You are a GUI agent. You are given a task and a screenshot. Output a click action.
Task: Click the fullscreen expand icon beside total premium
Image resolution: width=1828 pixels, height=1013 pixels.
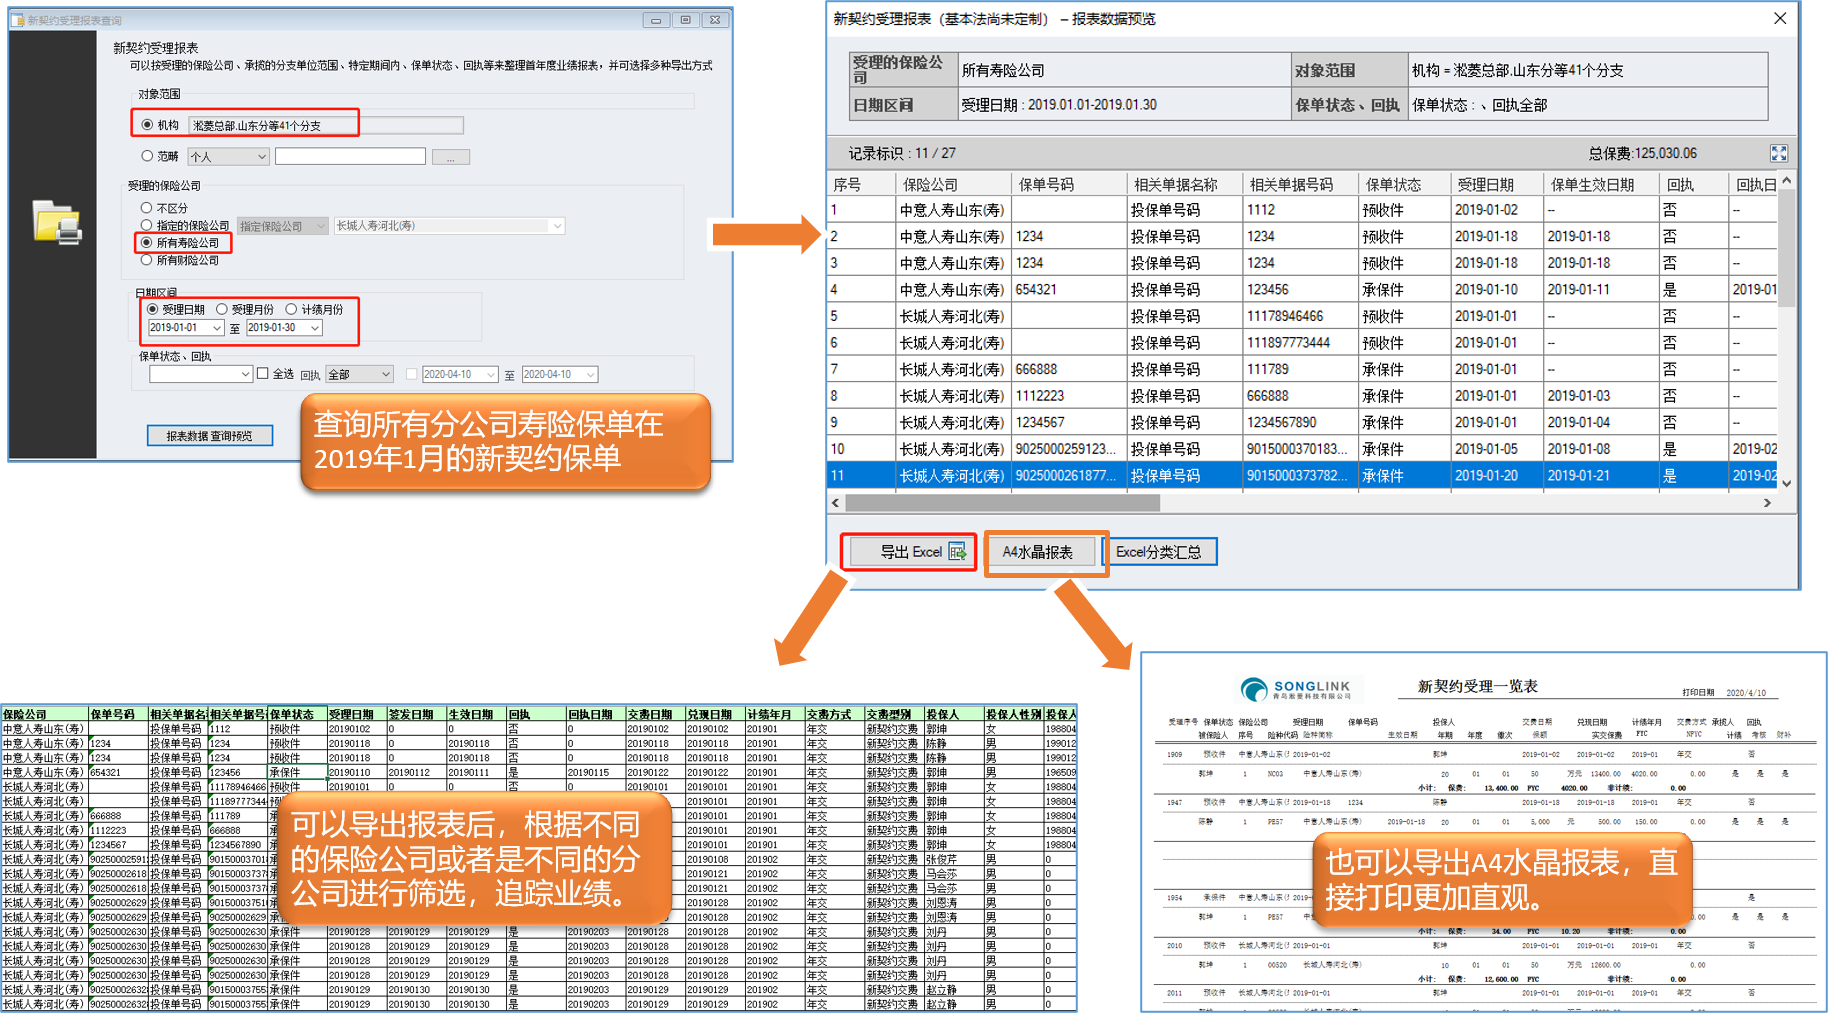tap(1778, 153)
